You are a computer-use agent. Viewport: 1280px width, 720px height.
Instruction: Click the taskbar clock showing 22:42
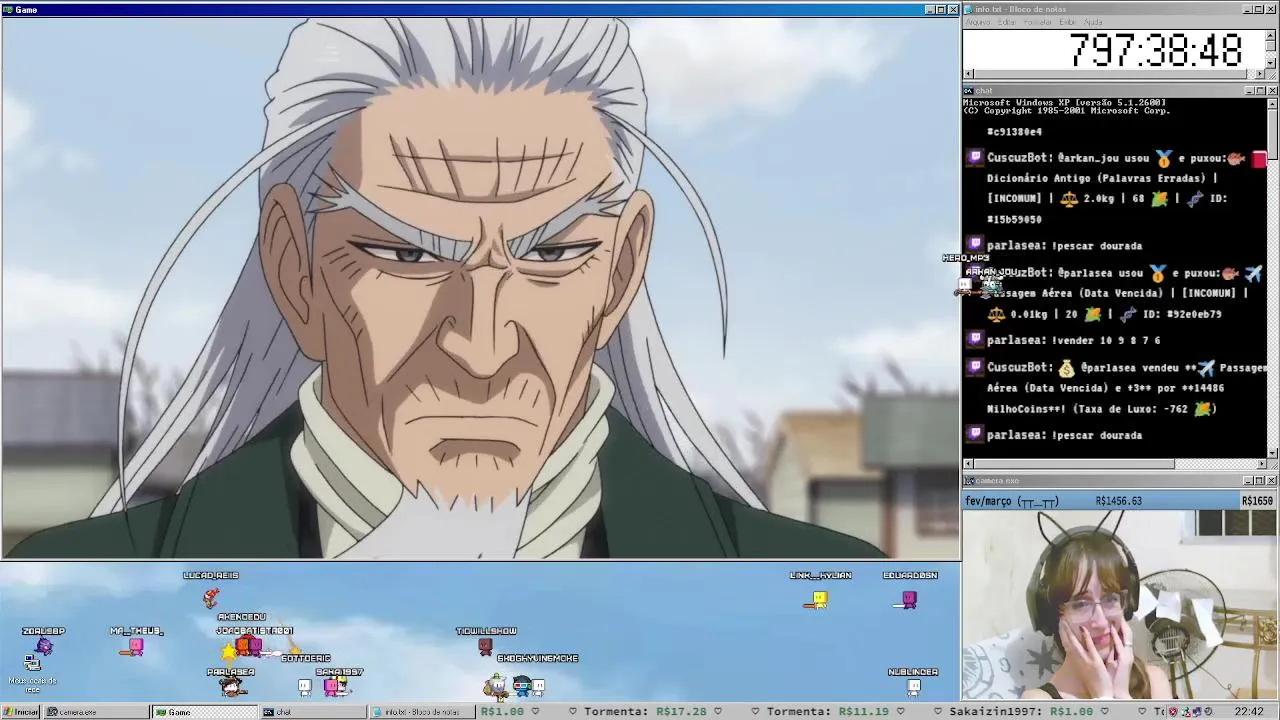(x=1249, y=712)
